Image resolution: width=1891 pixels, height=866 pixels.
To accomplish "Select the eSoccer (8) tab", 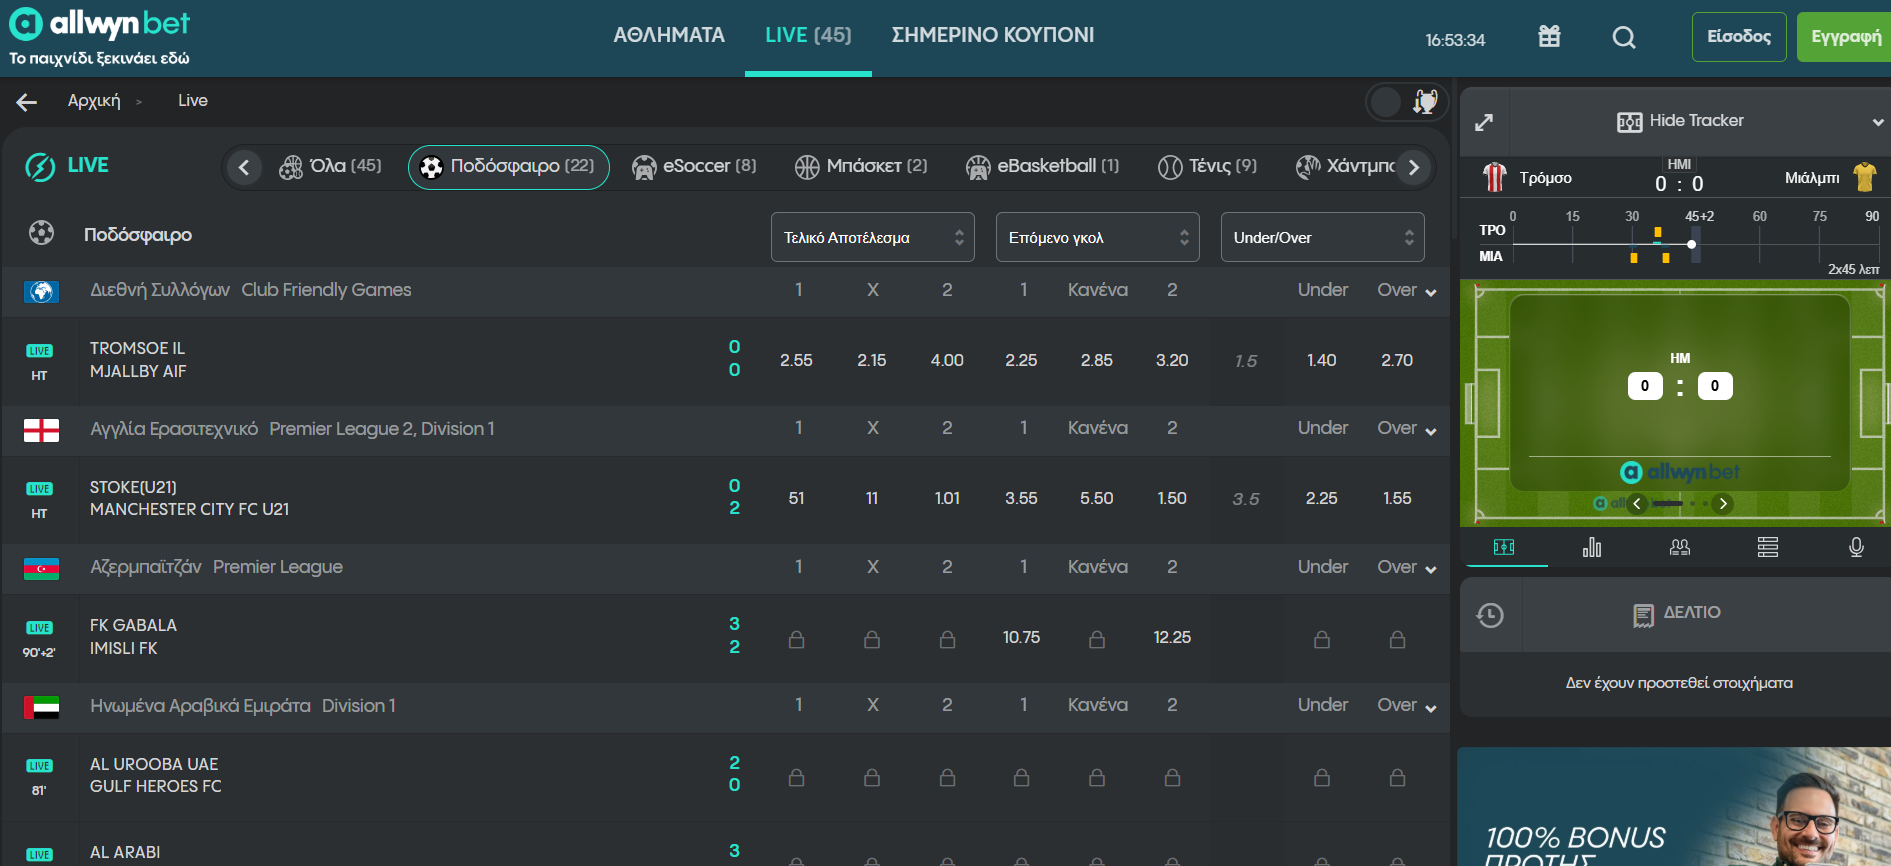I will coord(694,167).
